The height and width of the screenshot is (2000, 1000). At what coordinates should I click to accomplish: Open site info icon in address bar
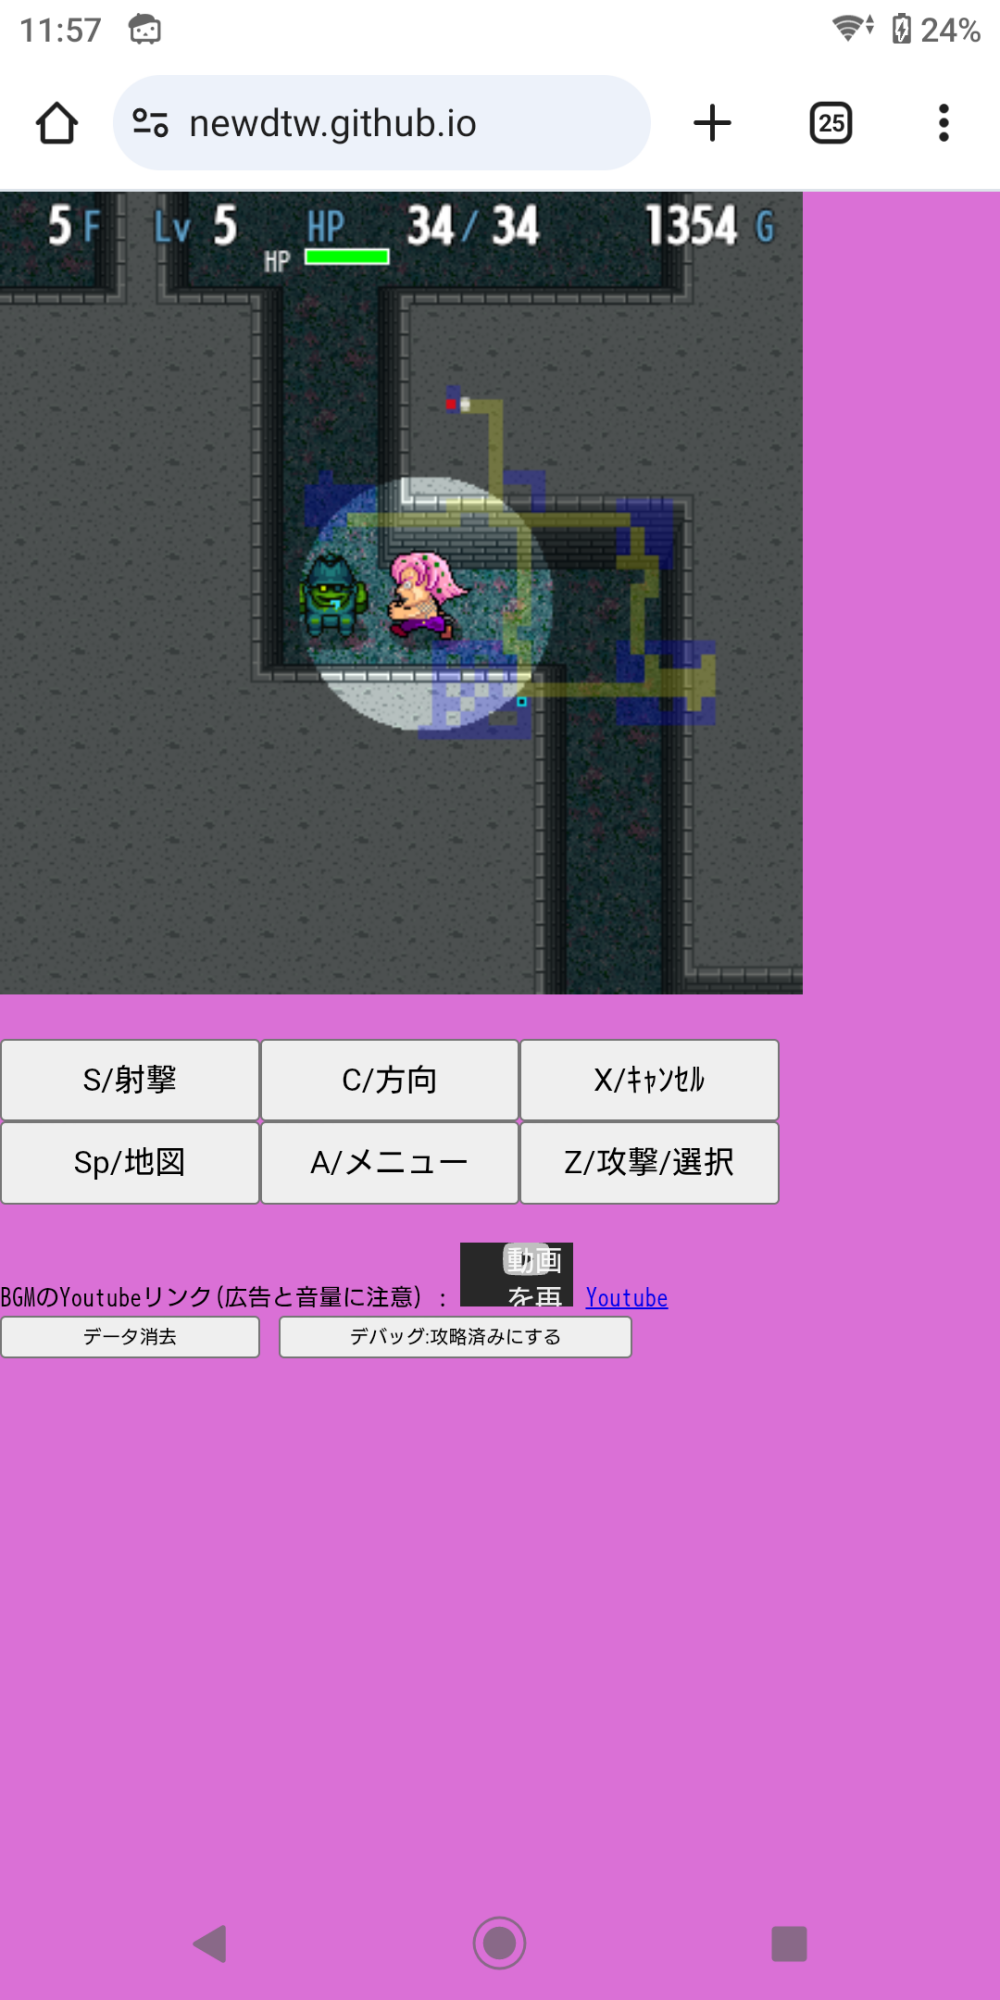pyautogui.click(x=150, y=123)
